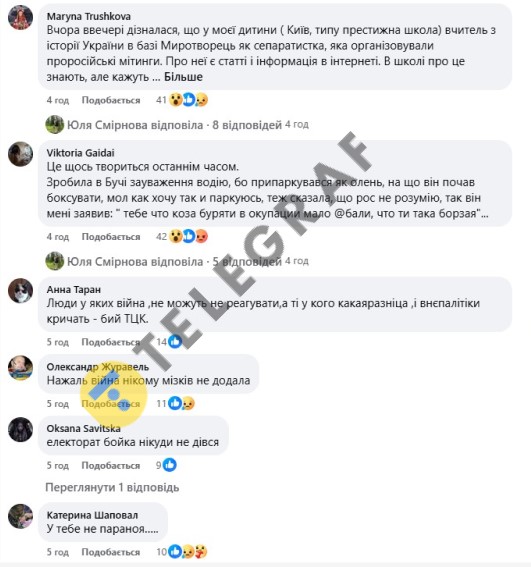The height and width of the screenshot is (567, 531).
Task: Open Катерина Шаповал's avatar
Action: pos(21,516)
